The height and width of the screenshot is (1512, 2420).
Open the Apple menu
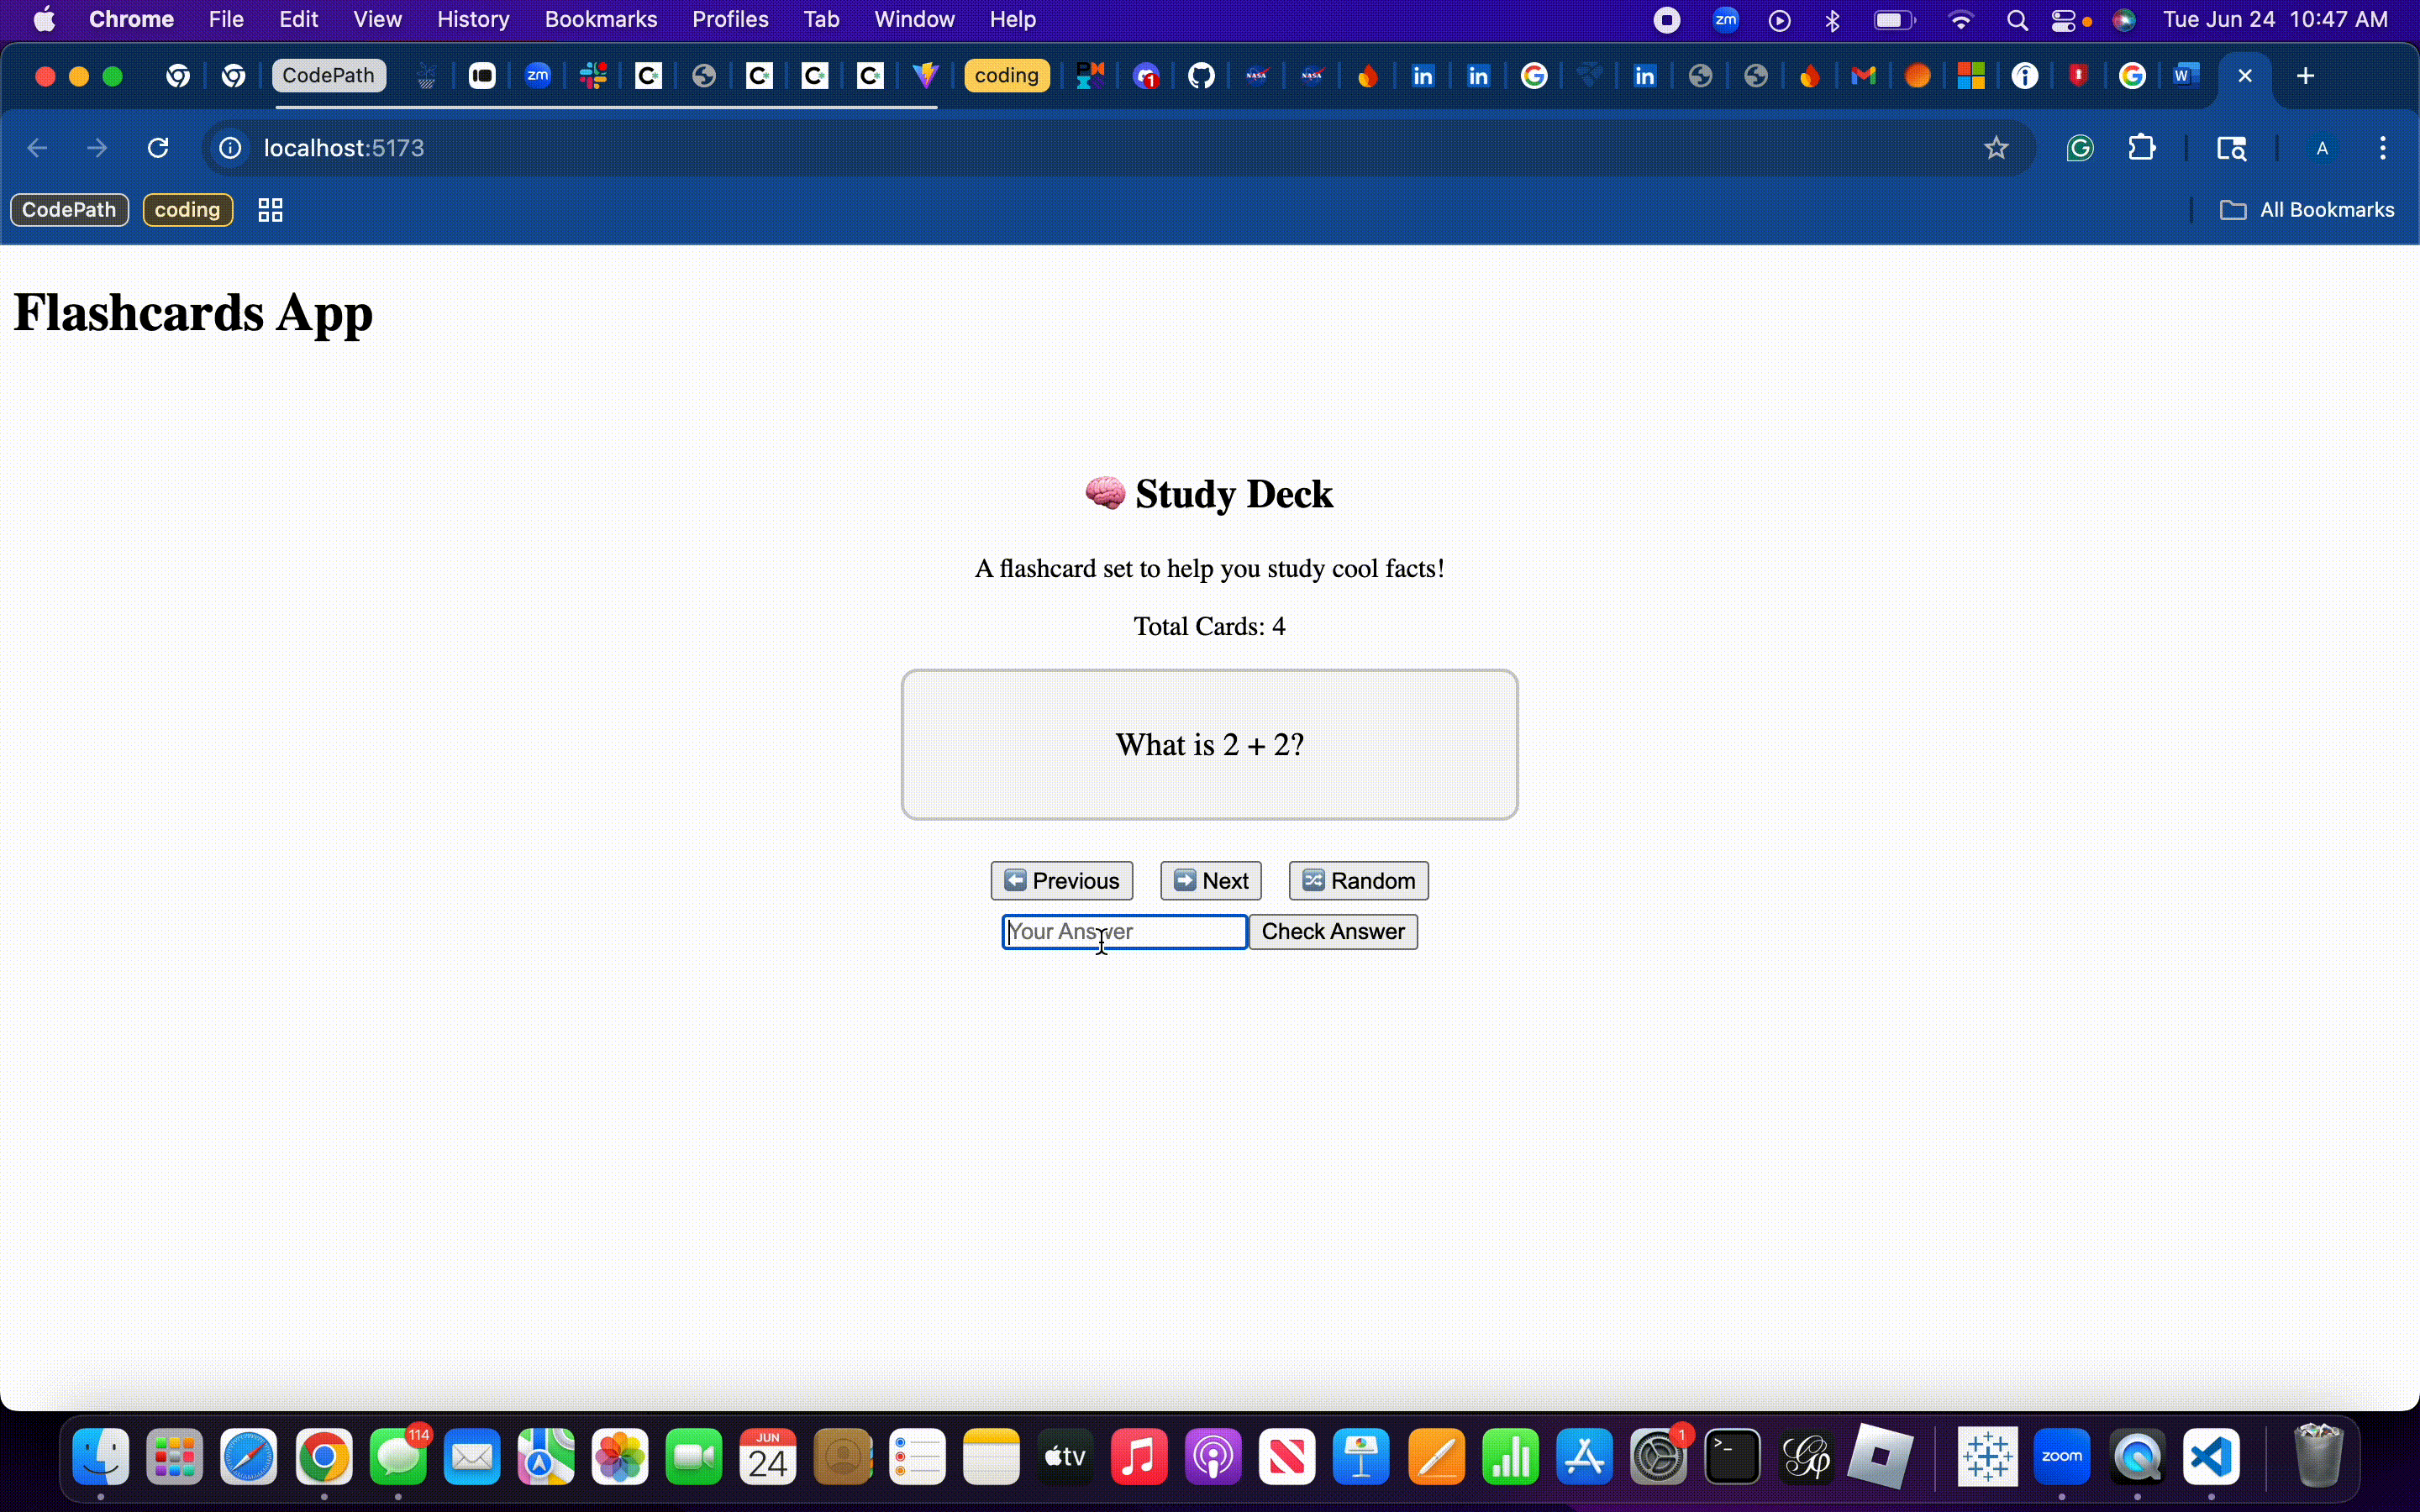click(44, 19)
